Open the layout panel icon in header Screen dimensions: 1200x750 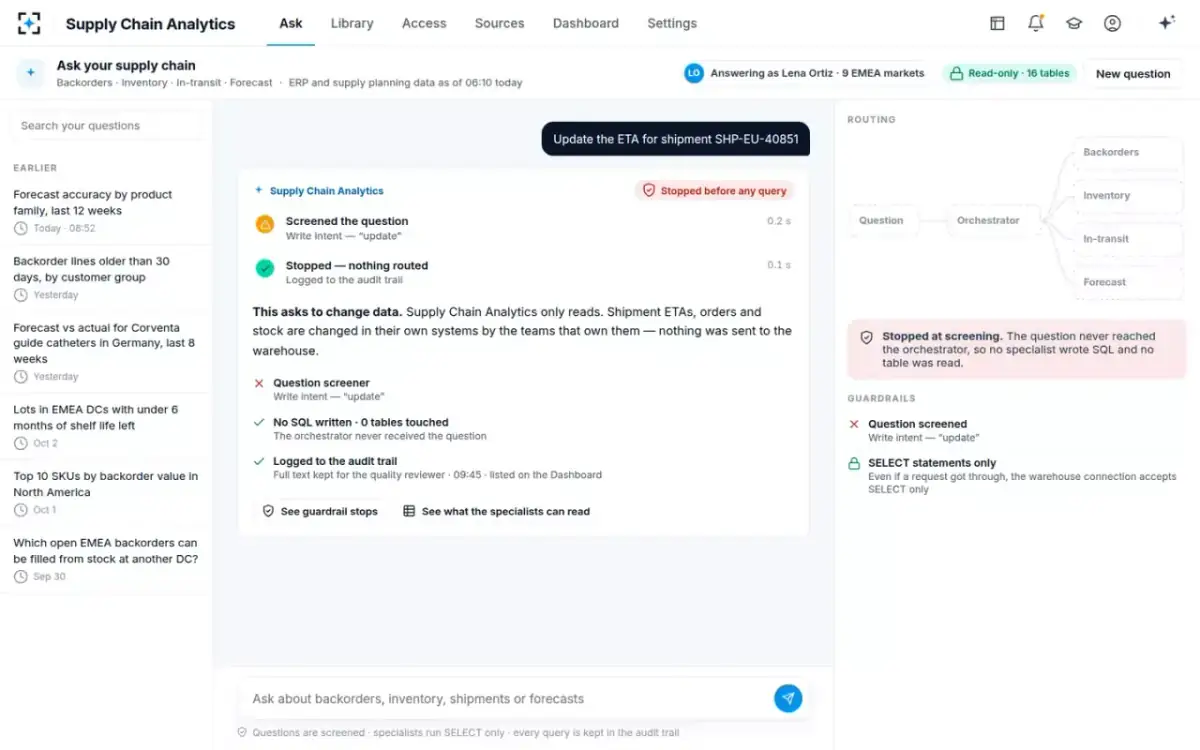(997, 23)
